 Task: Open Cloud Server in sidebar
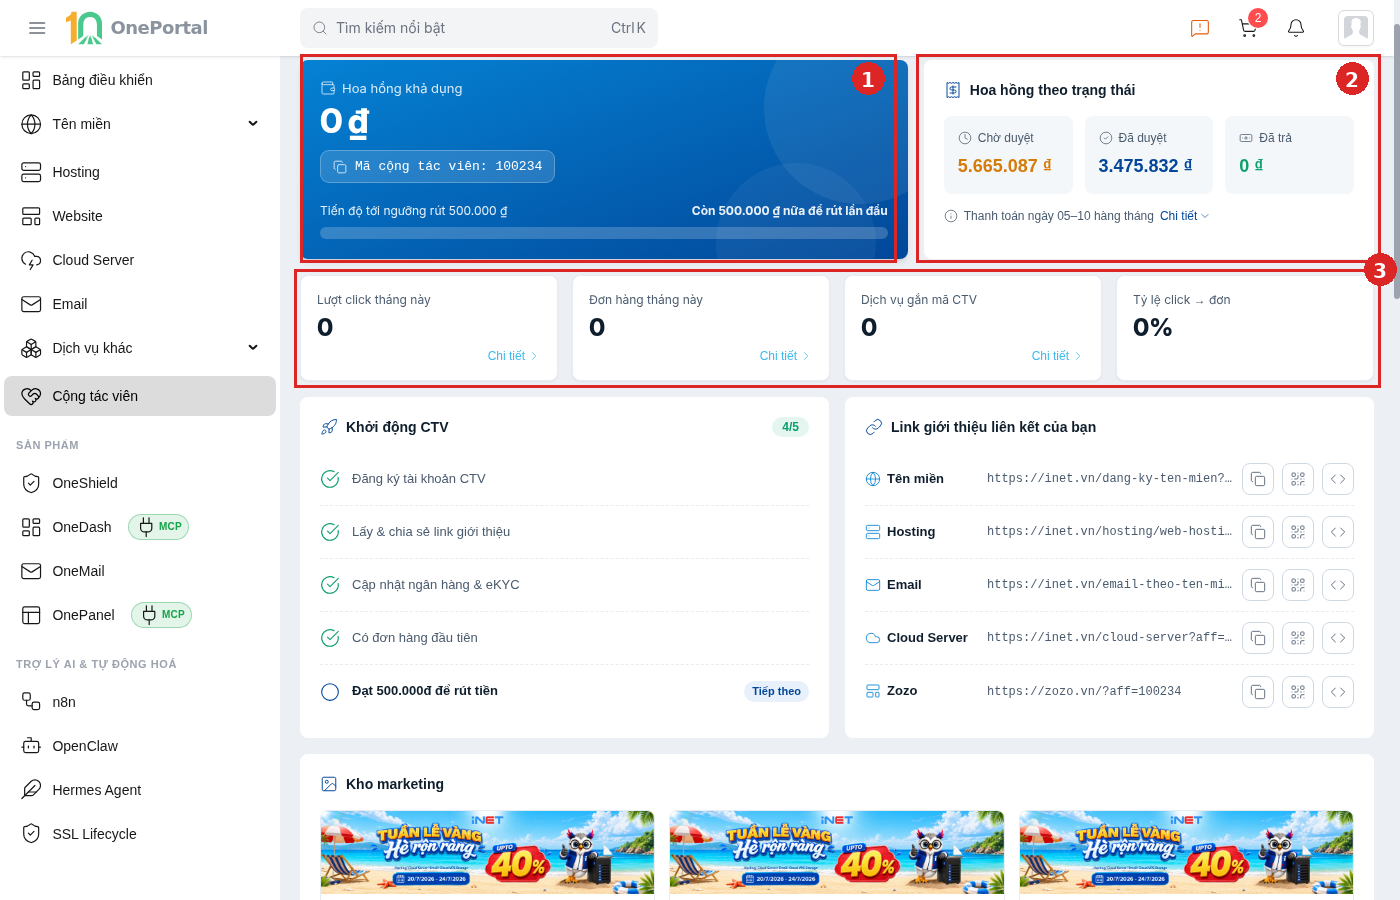point(140,260)
